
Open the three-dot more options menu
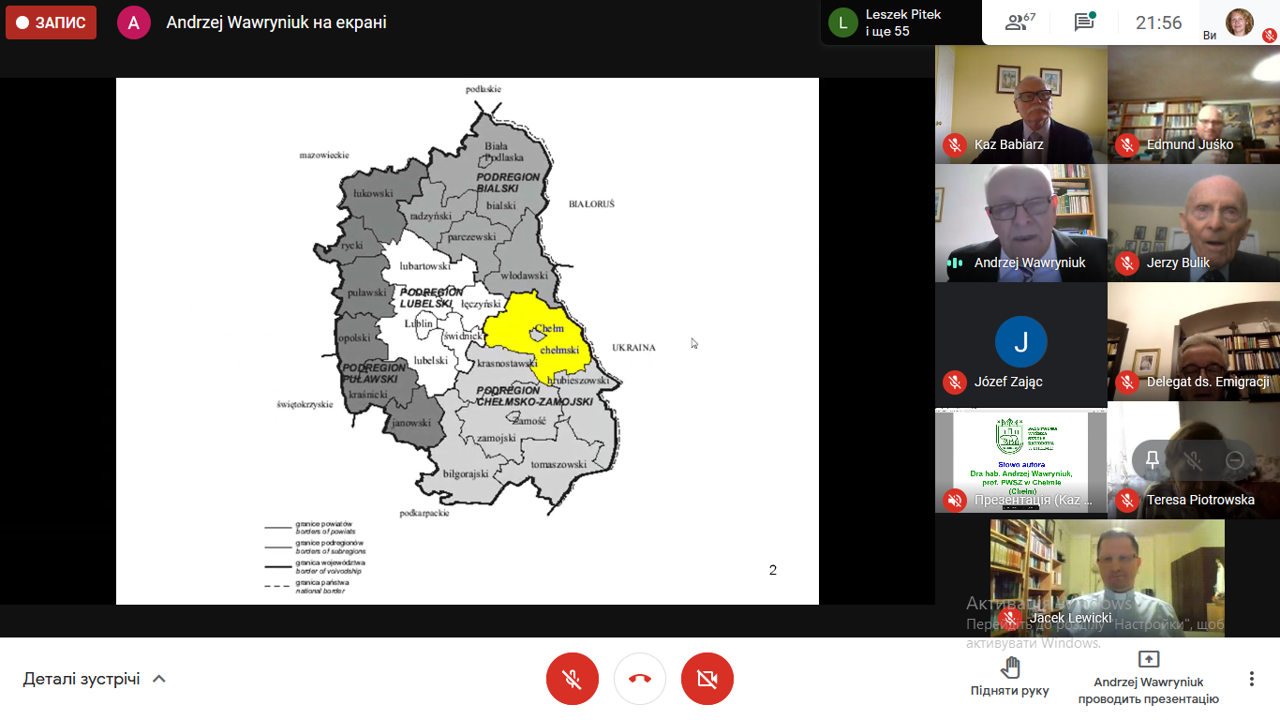1251,679
